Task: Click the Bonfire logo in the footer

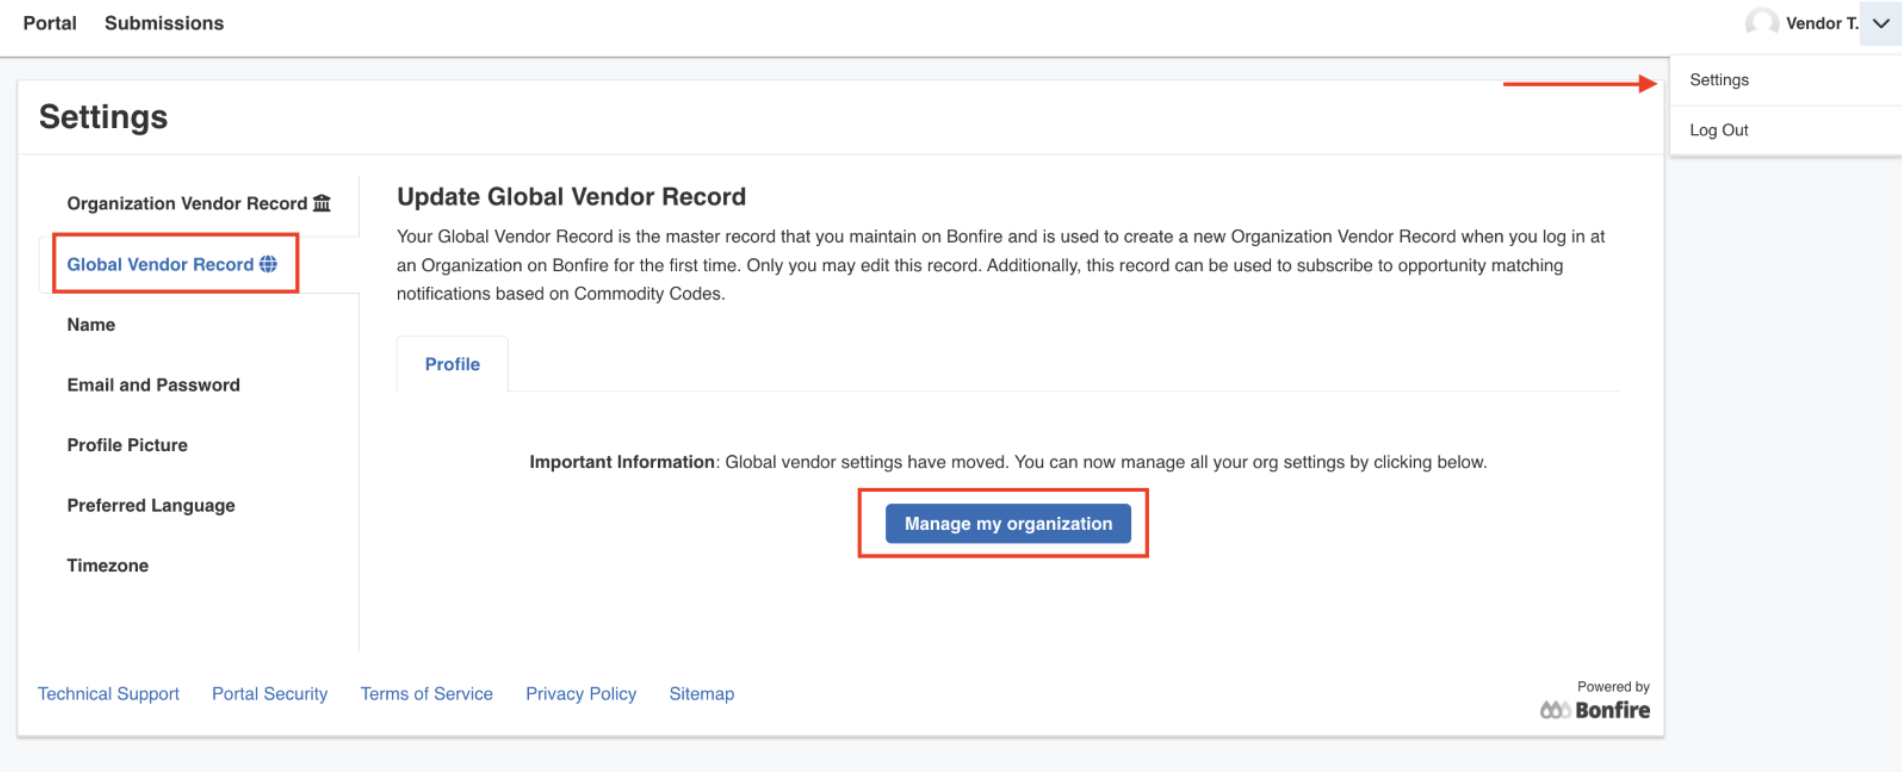Action: pyautogui.click(x=1595, y=710)
